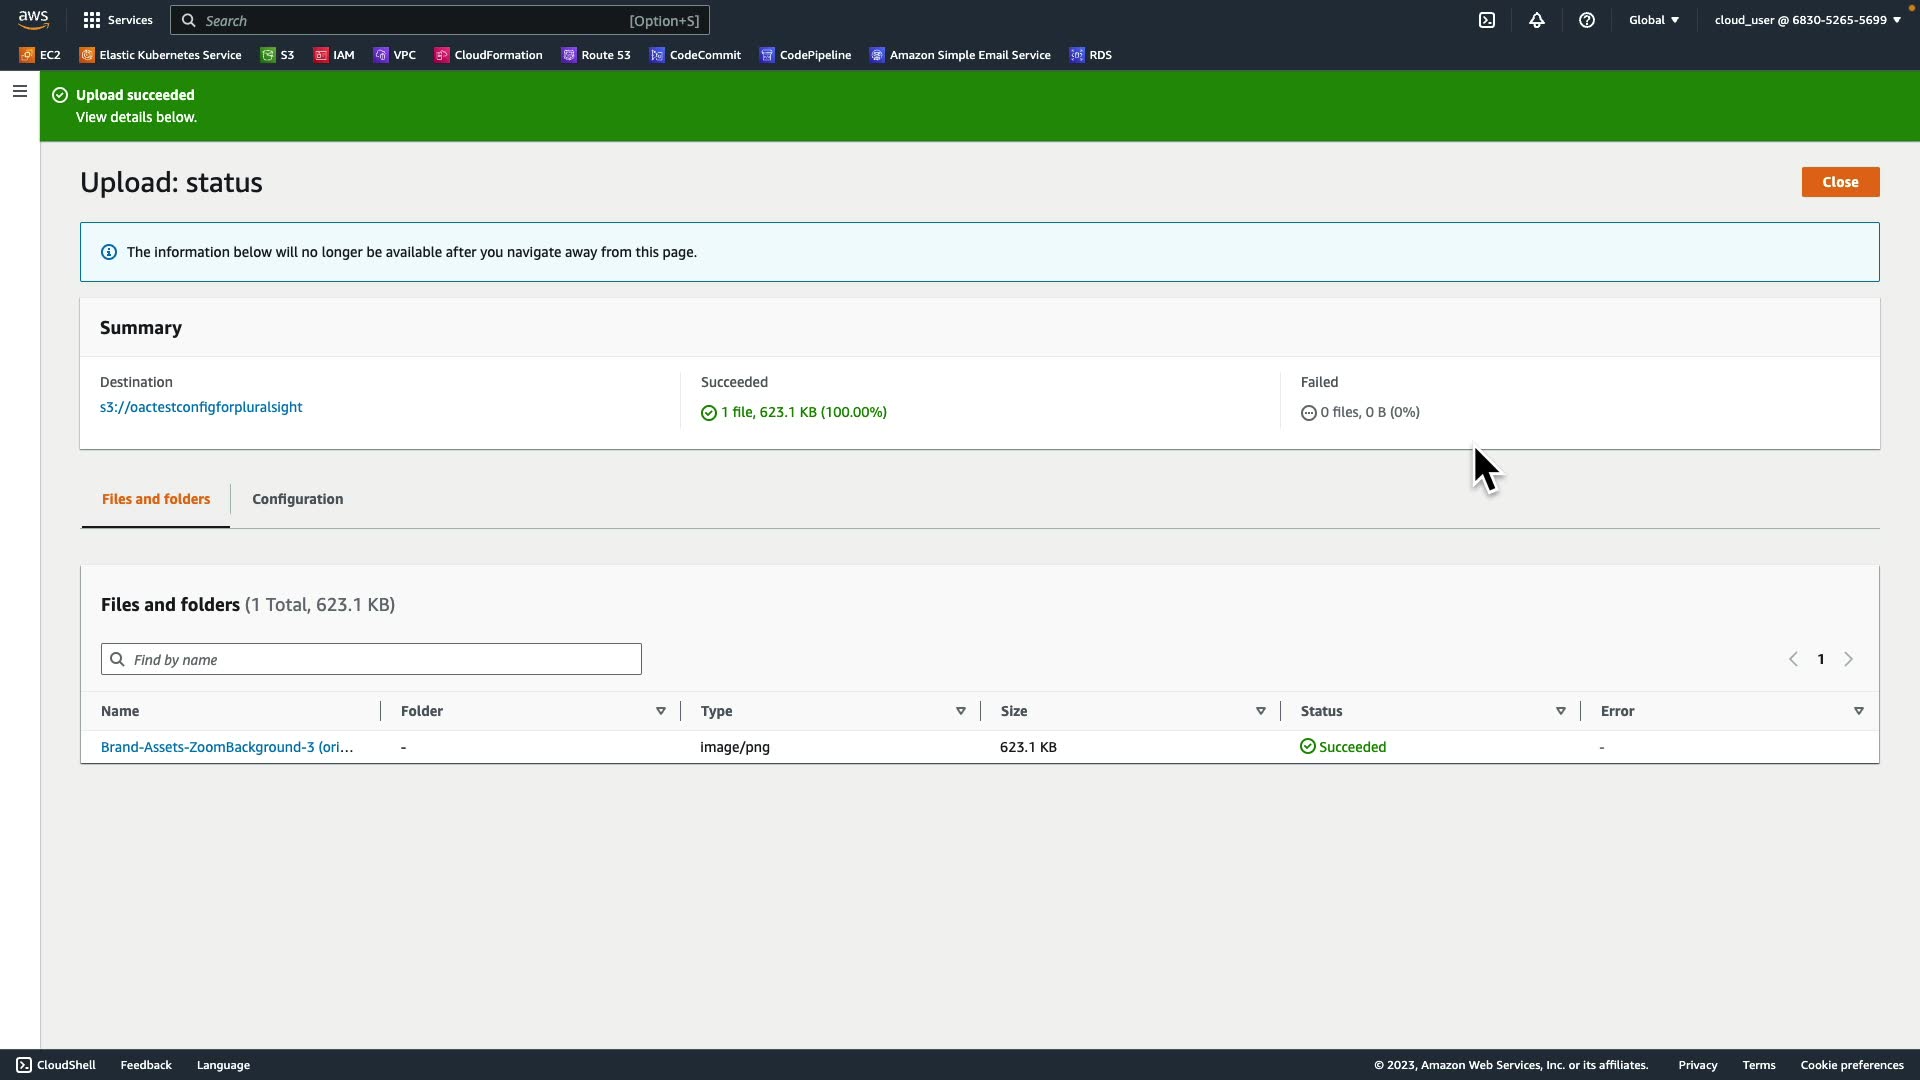Expand the cloud_user account menu

1807,20
